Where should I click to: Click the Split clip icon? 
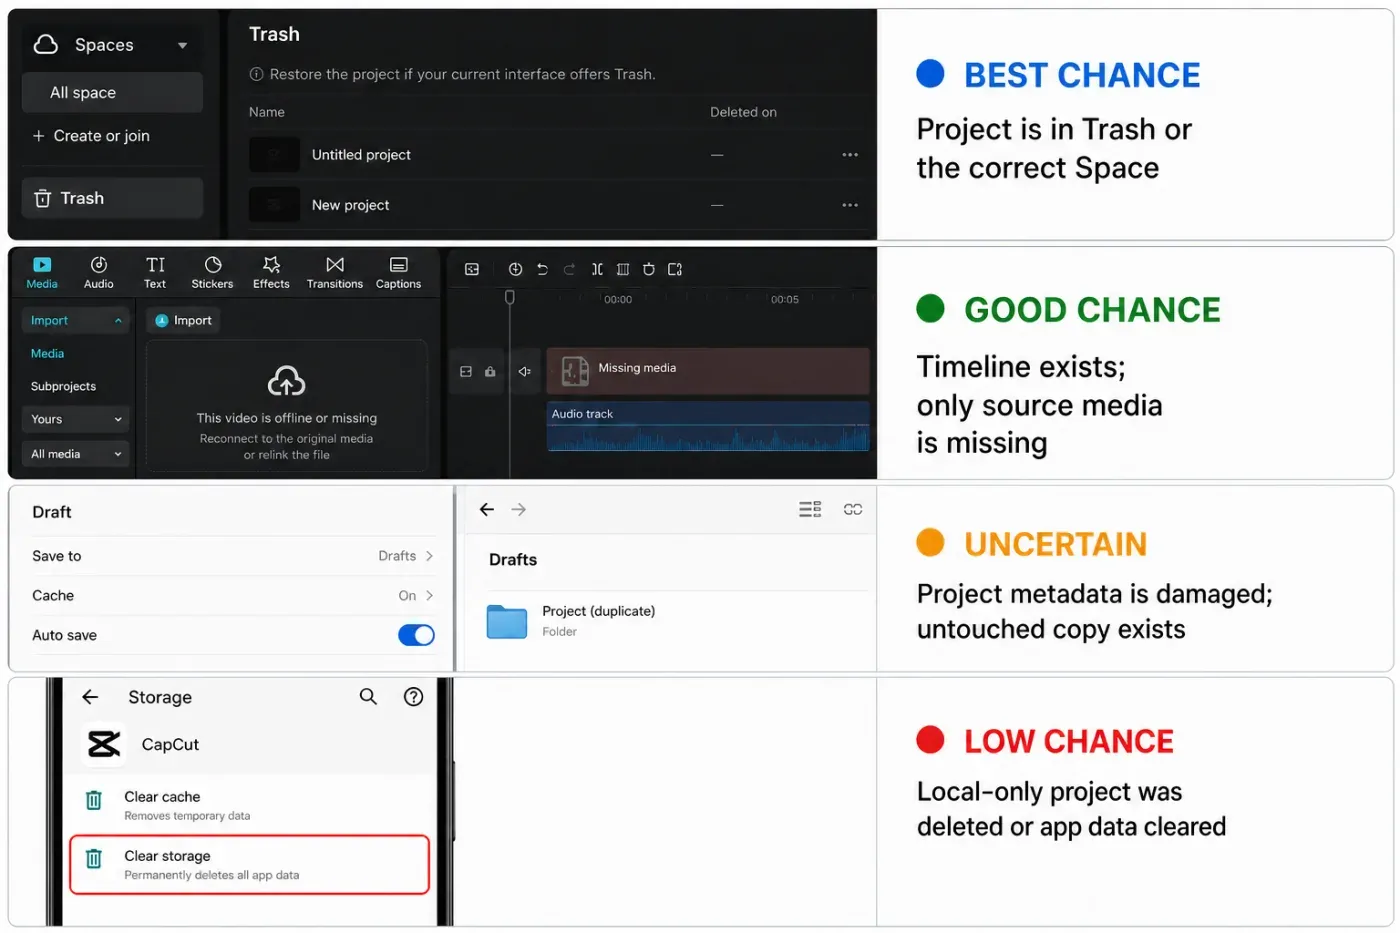597,269
